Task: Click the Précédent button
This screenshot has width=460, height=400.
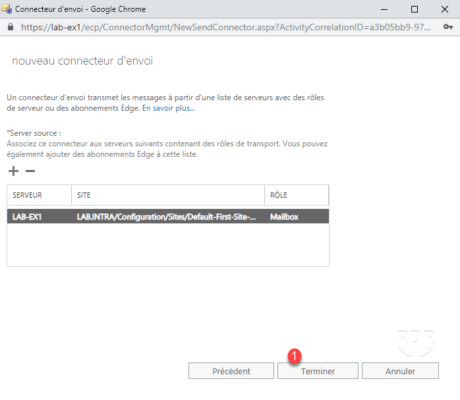Action: (x=231, y=371)
